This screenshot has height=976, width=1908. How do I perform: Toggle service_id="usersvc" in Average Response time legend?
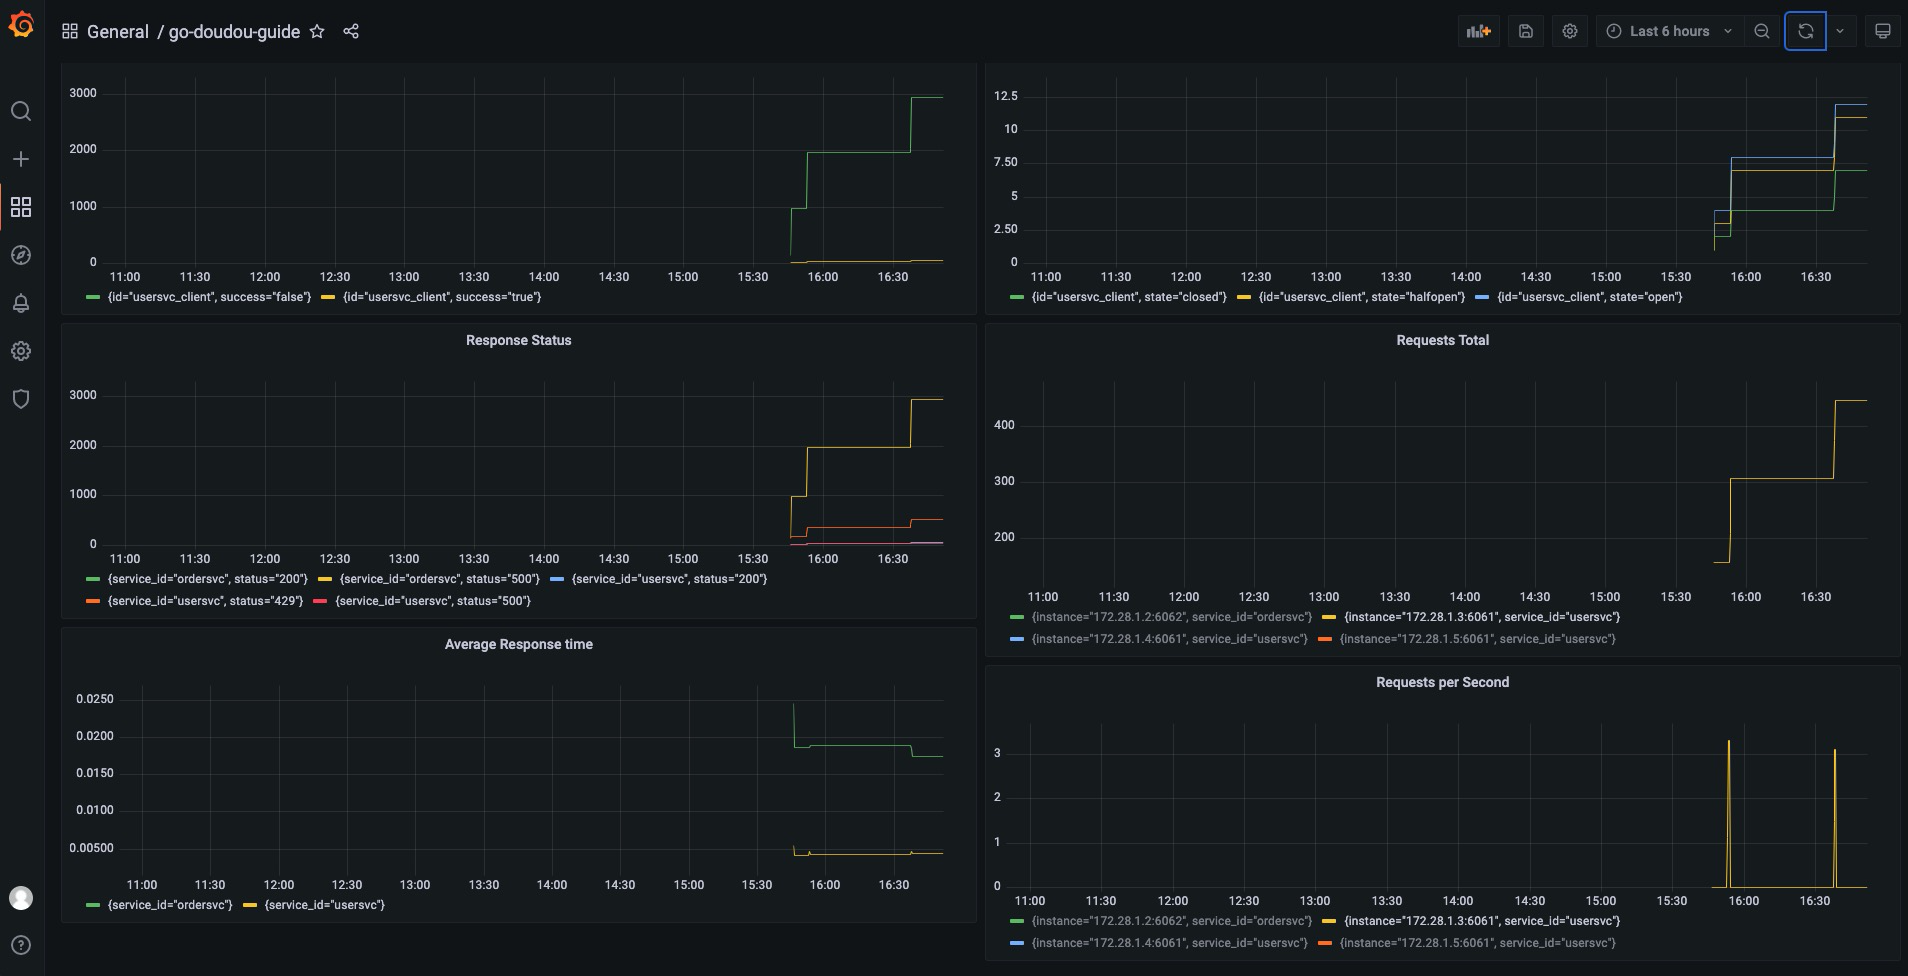pyautogui.click(x=324, y=905)
